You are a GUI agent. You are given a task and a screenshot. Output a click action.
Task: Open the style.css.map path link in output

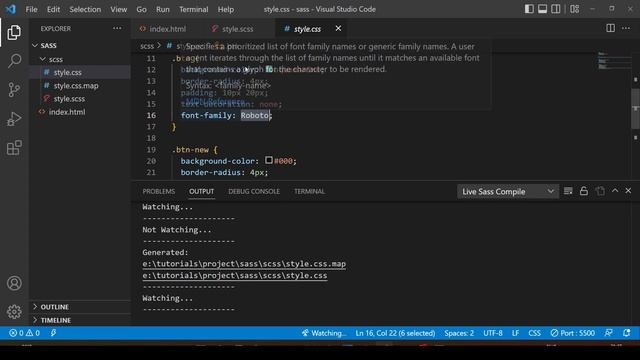tap(244, 264)
